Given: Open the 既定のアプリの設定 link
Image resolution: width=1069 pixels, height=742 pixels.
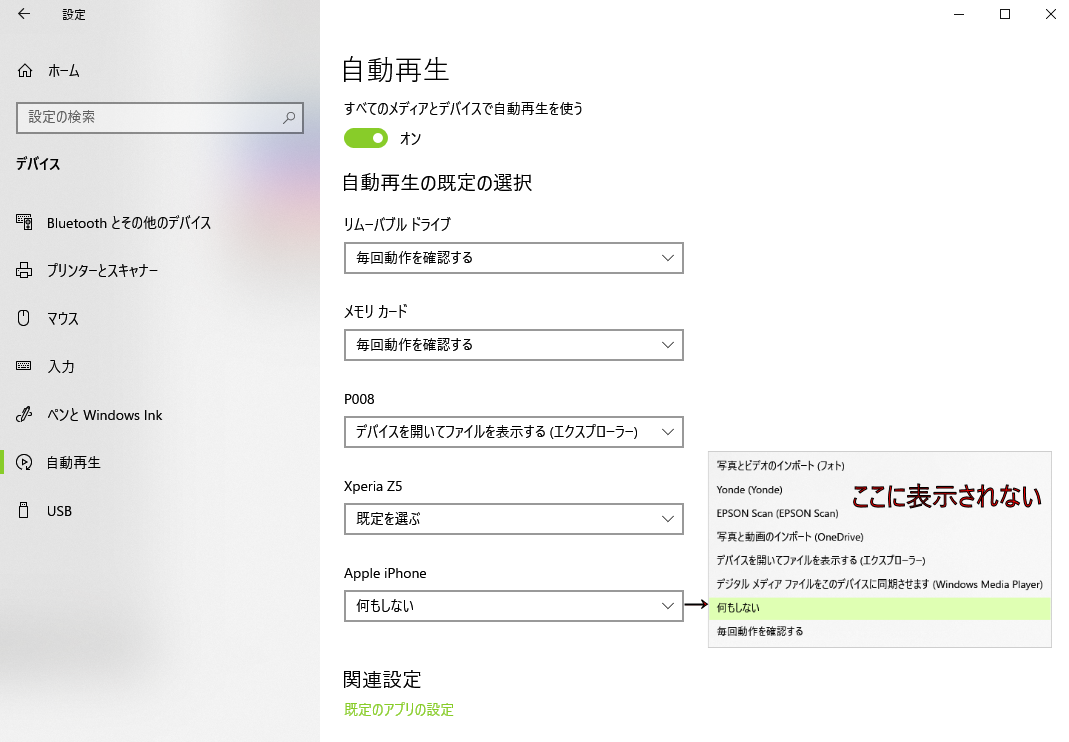Looking at the screenshot, I should pyautogui.click(x=398, y=710).
